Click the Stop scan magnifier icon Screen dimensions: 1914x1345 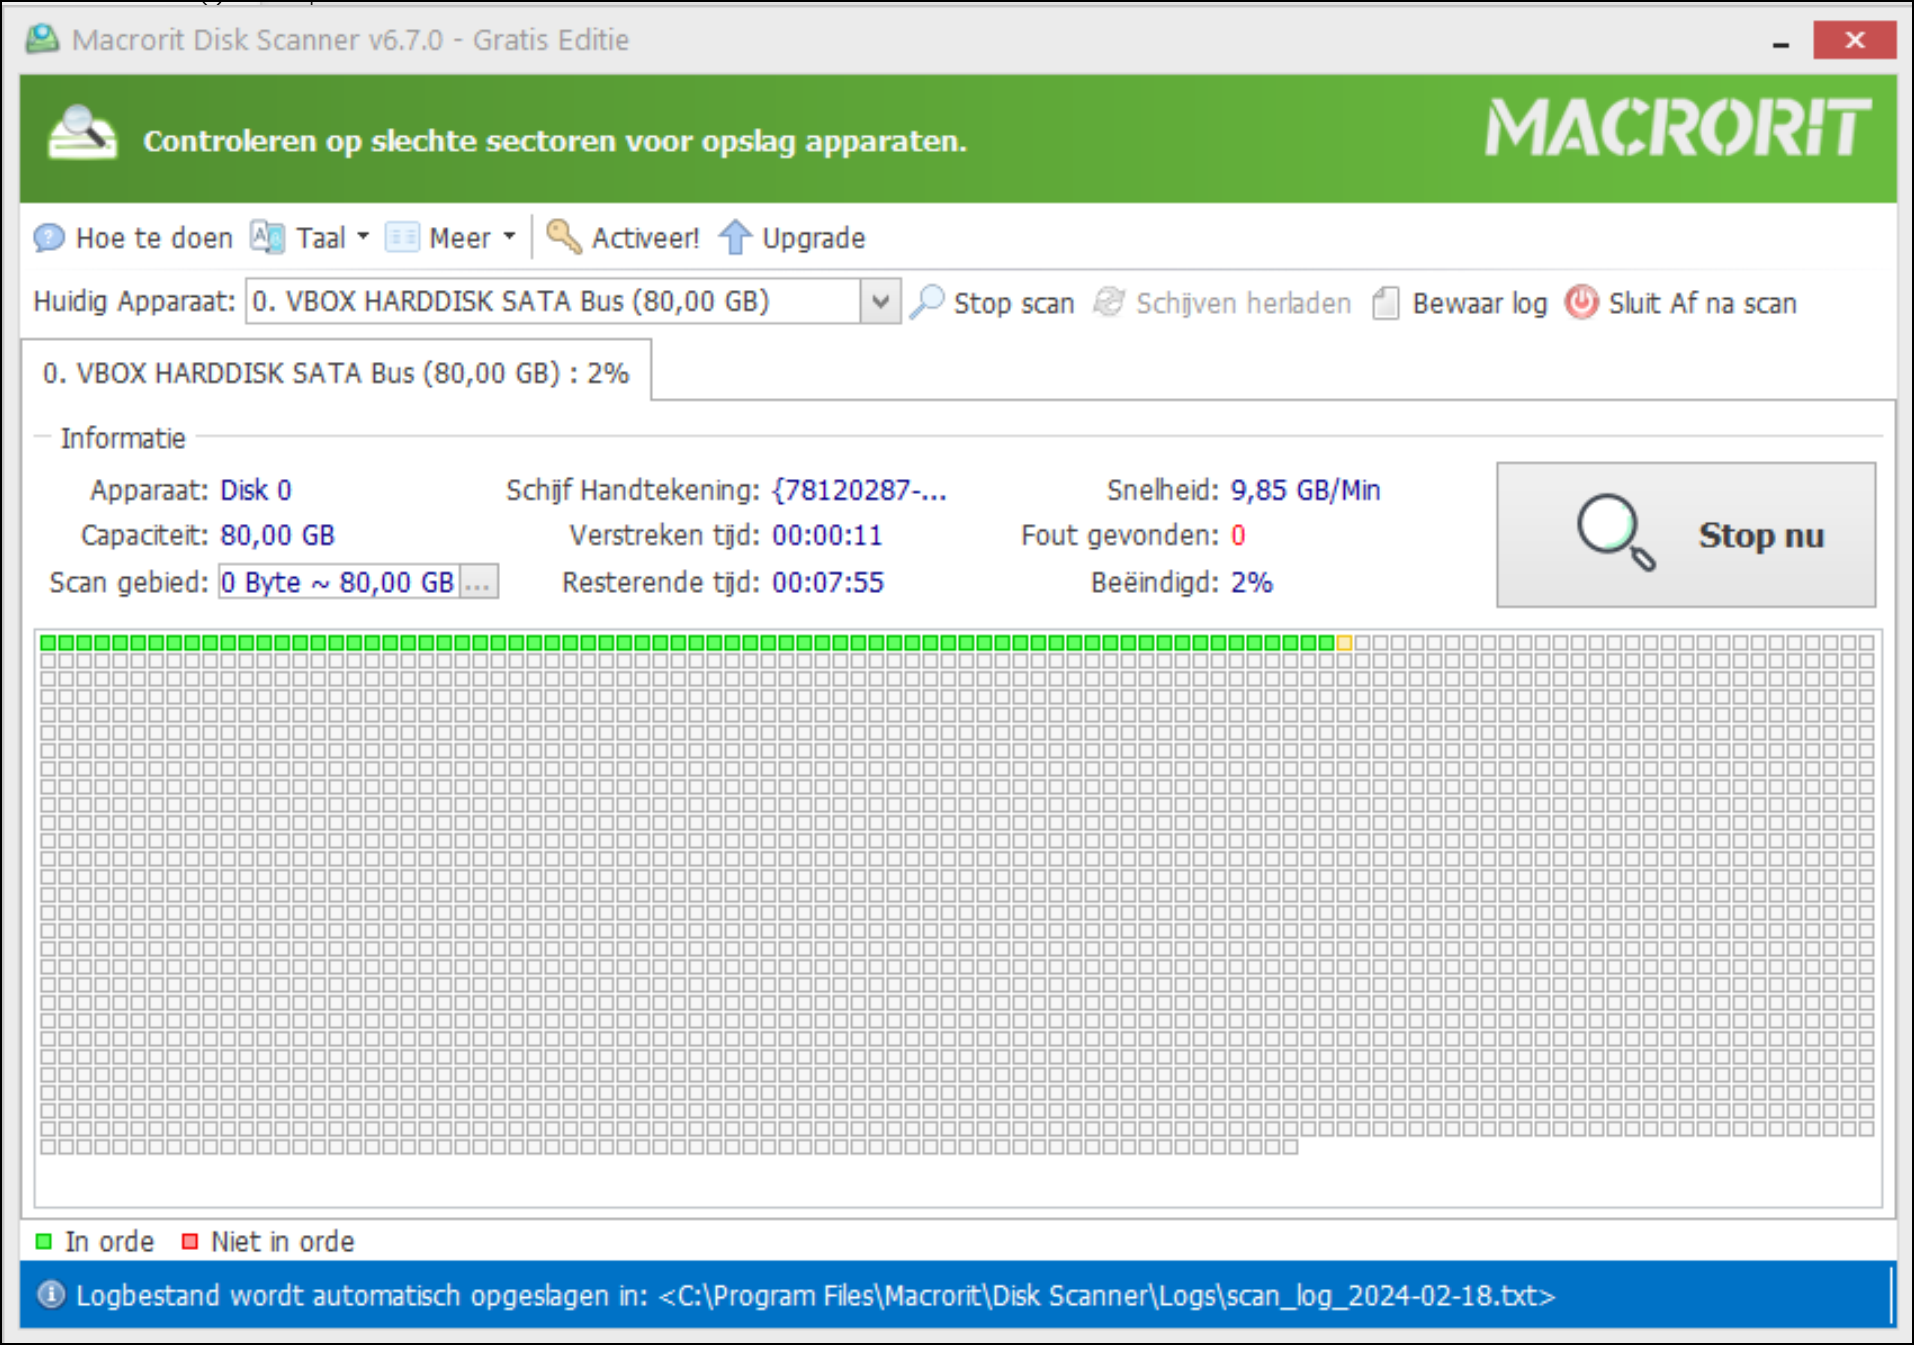pos(927,302)
